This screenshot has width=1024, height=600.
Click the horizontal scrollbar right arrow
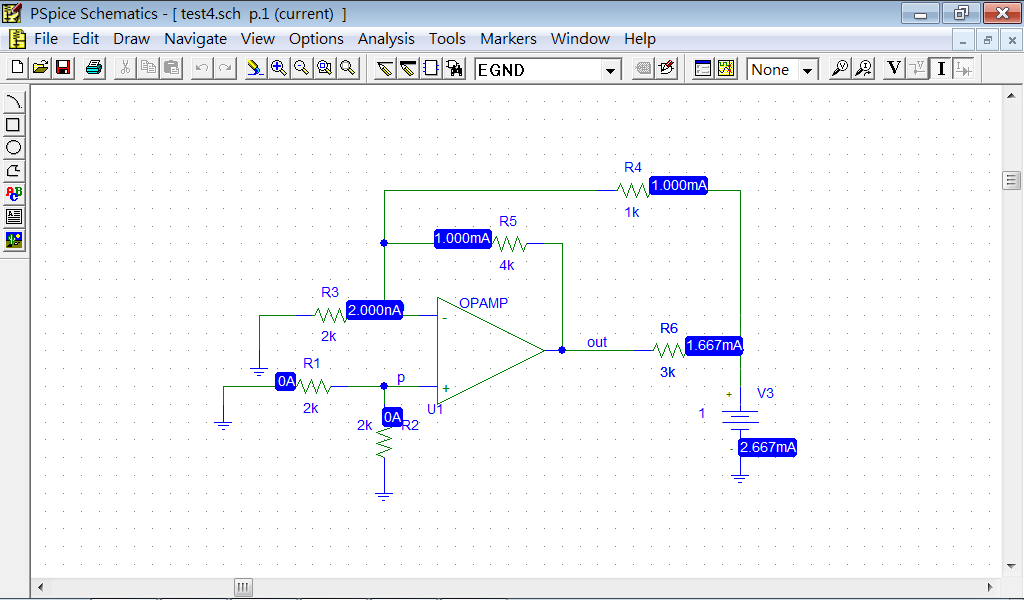(990, 587)
